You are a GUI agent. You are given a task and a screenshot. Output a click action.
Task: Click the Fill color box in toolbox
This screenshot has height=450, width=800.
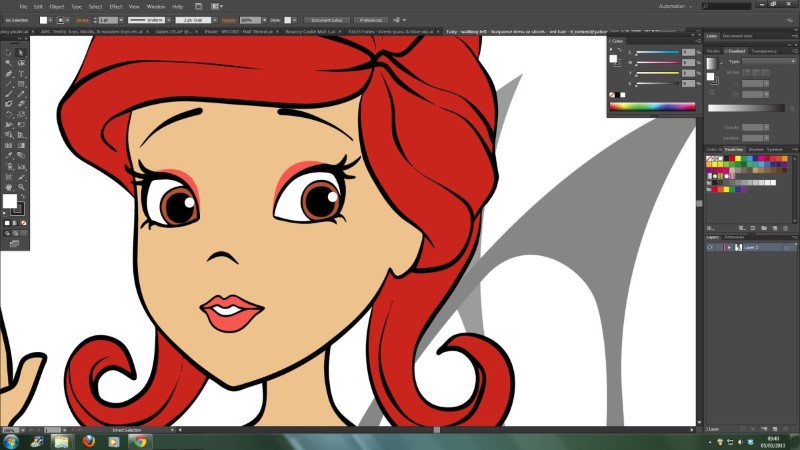pos(10,201)
